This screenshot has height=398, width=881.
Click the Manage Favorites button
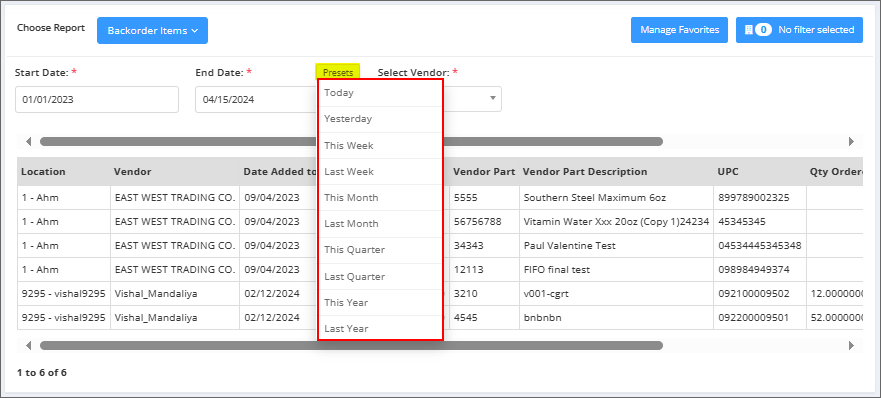click(679, 30)
